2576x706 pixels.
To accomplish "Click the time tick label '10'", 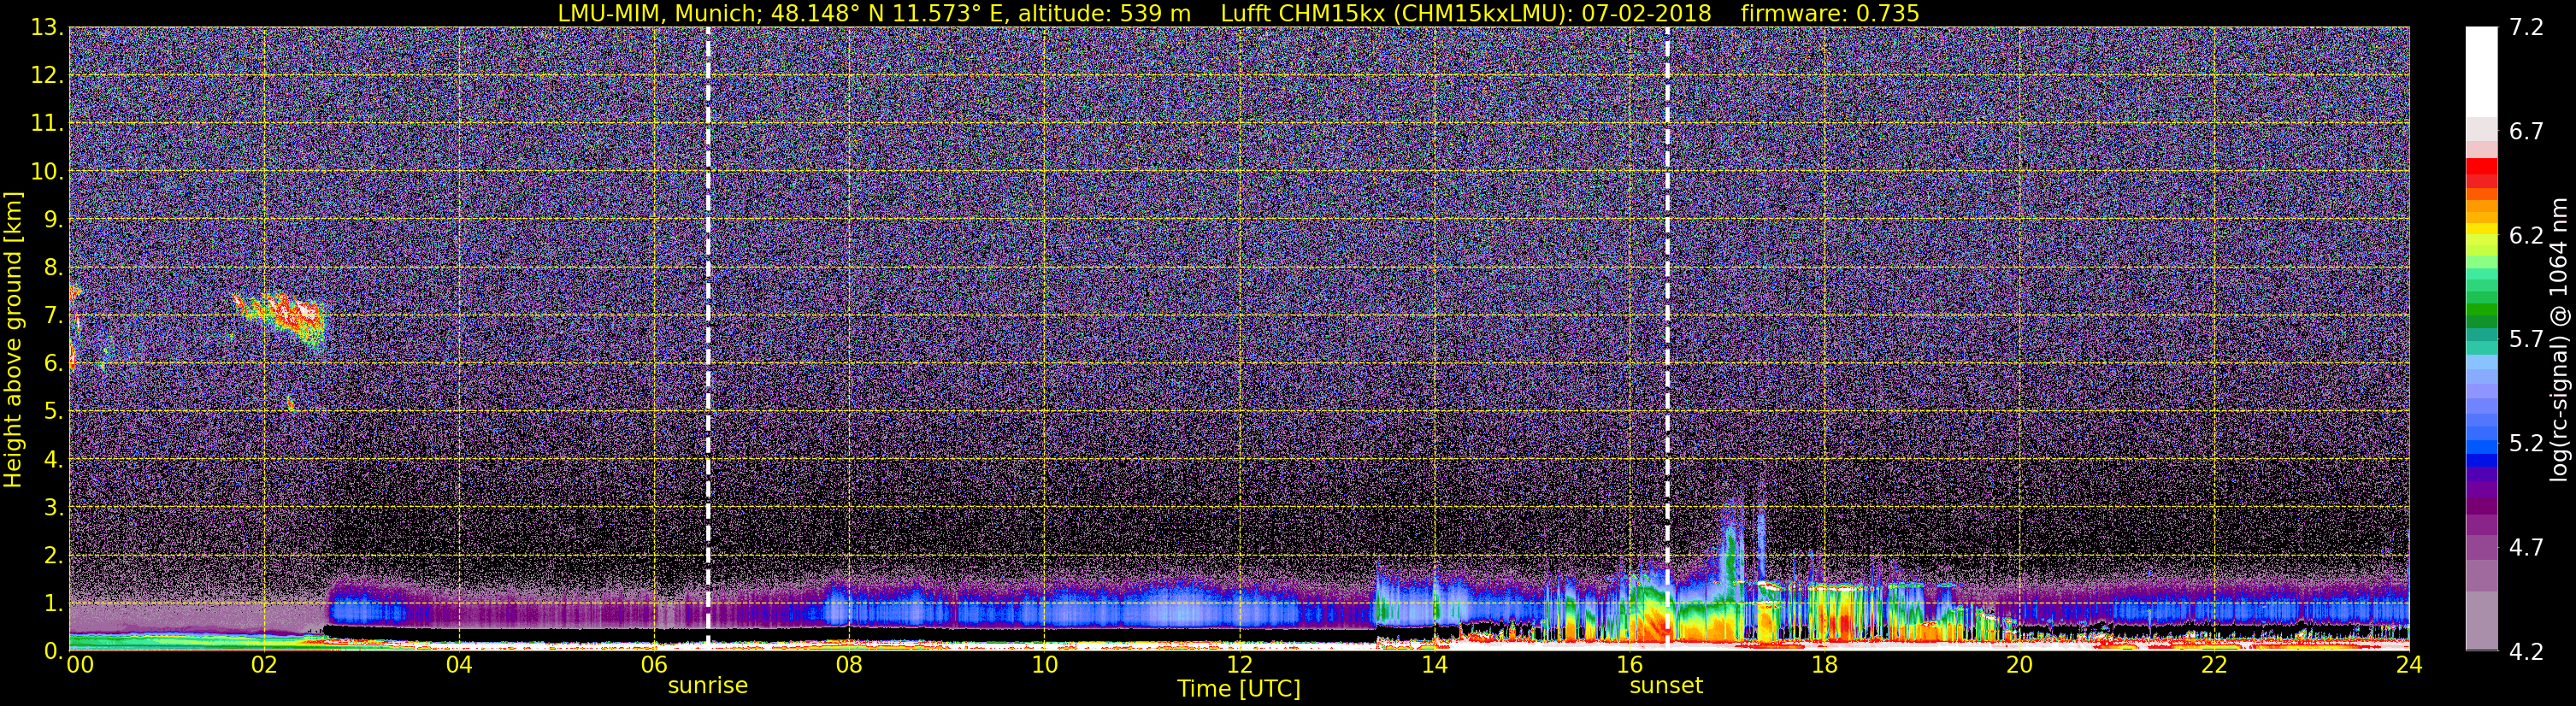I will click(x=1044, y=665).
